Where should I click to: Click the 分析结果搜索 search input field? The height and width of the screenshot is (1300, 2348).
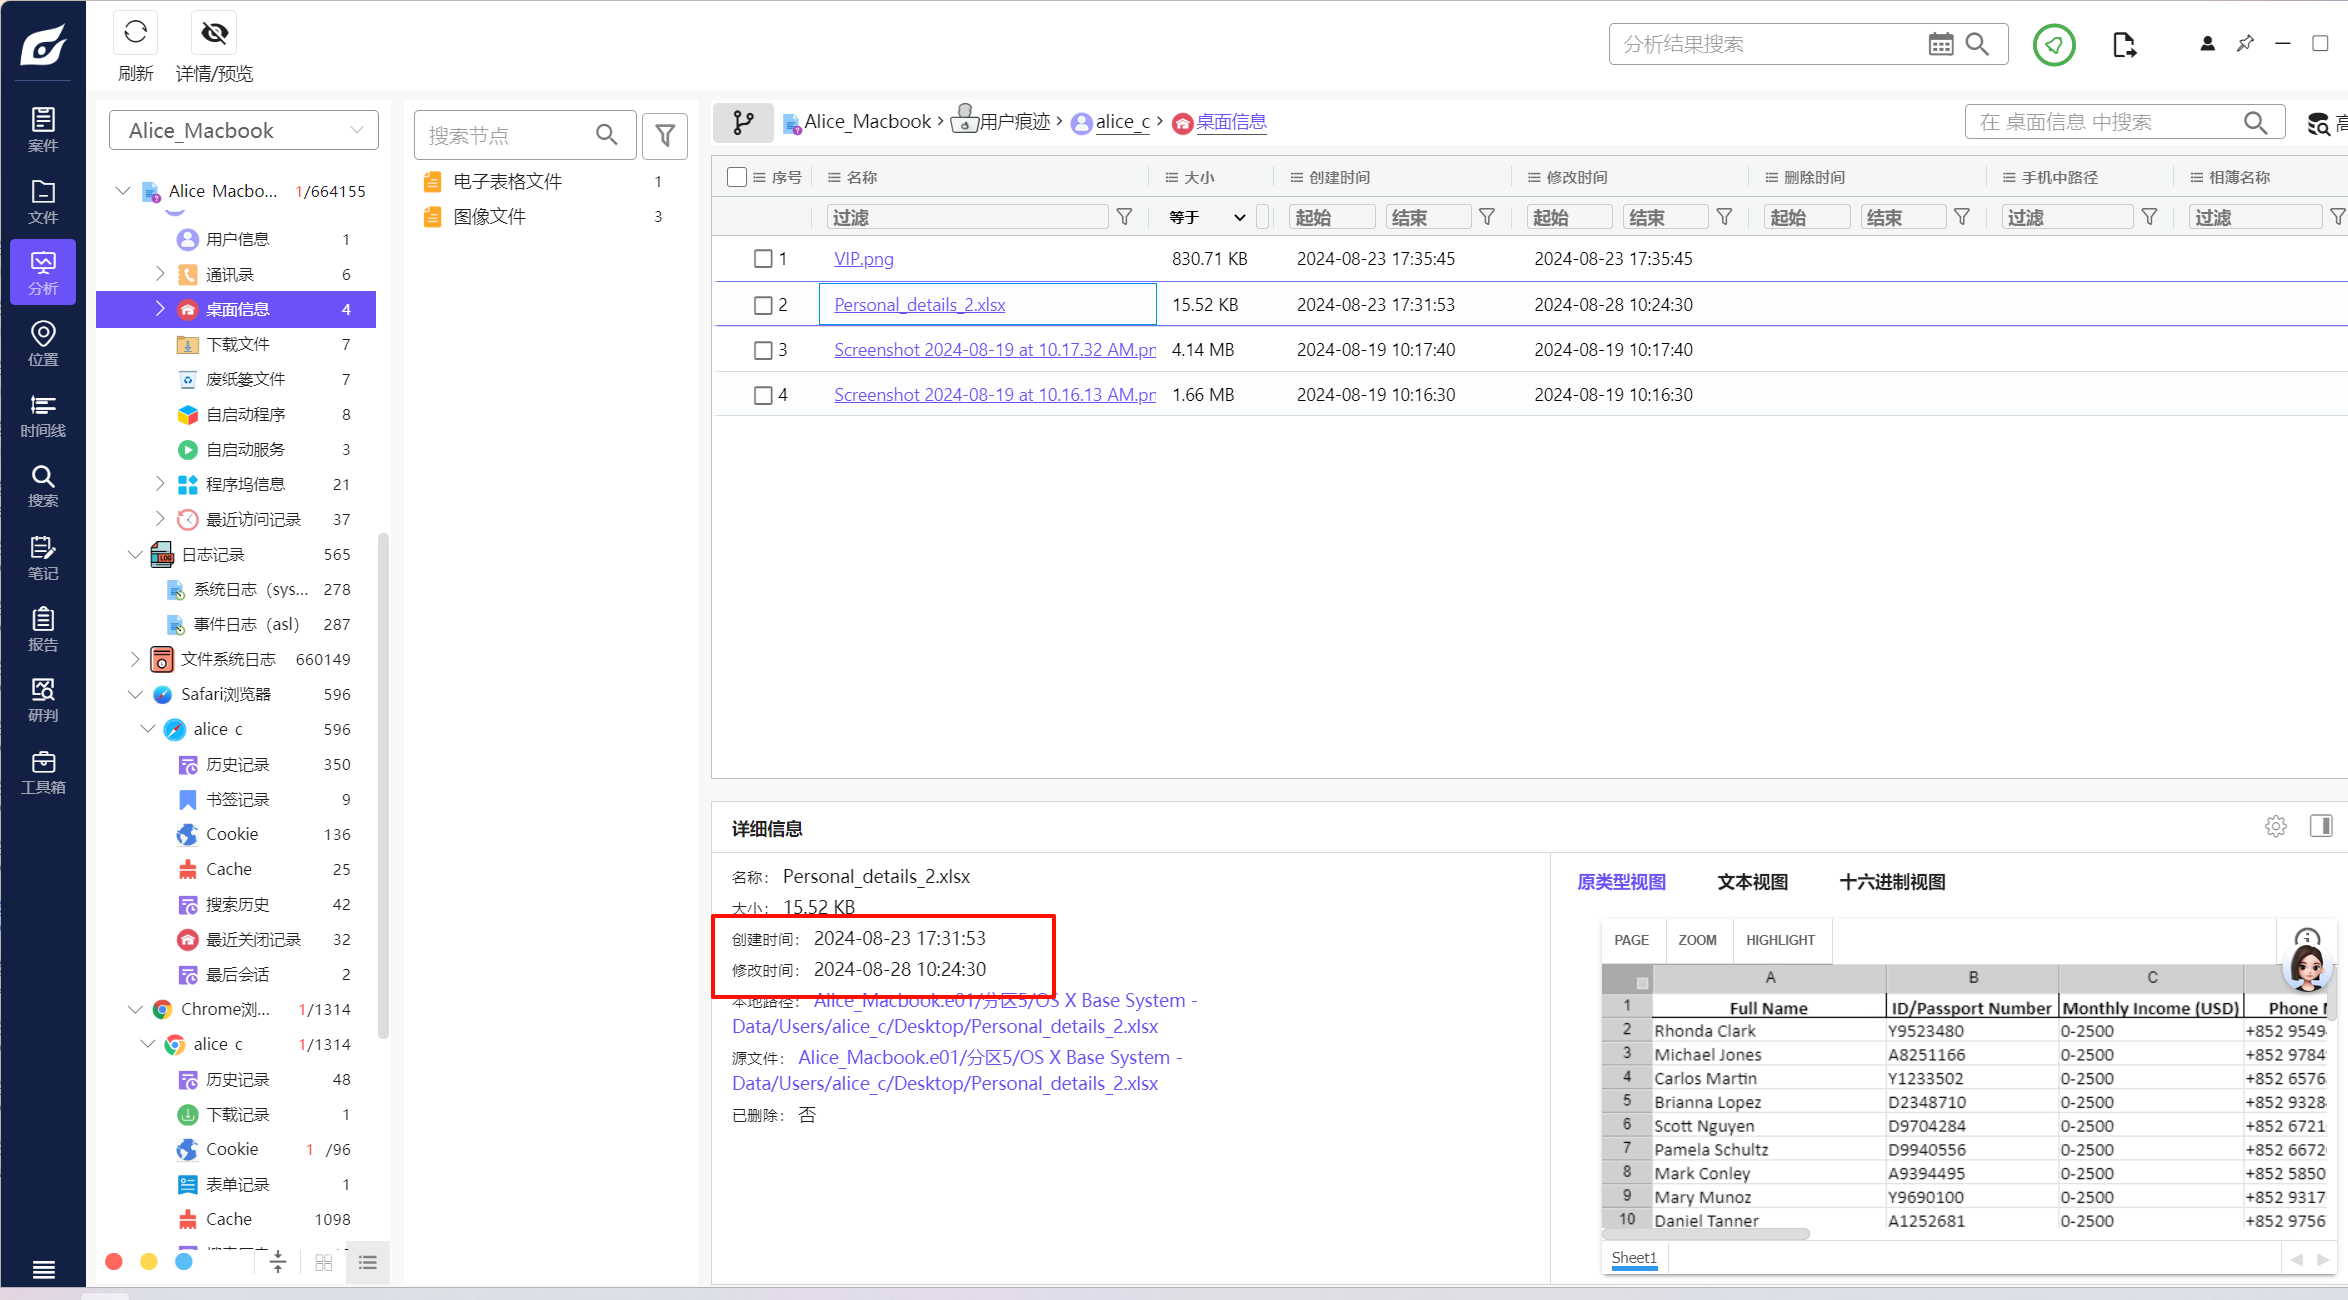[x=1765, y=44]
